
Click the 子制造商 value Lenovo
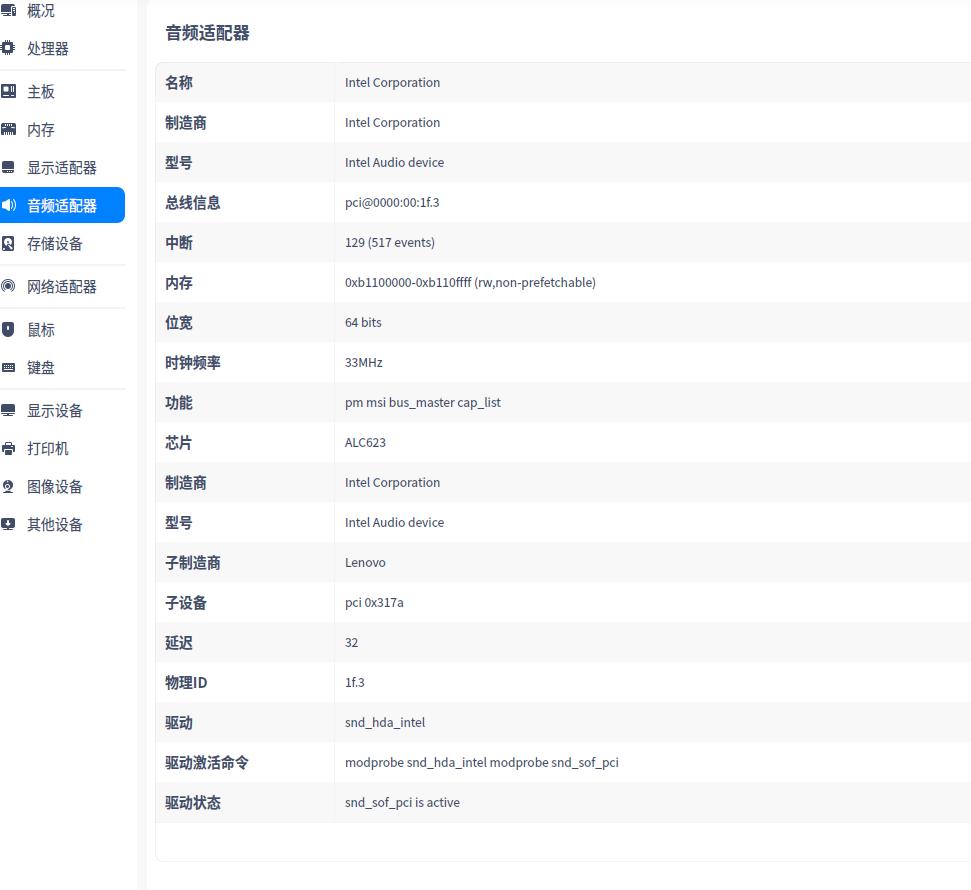pos(365,562)
